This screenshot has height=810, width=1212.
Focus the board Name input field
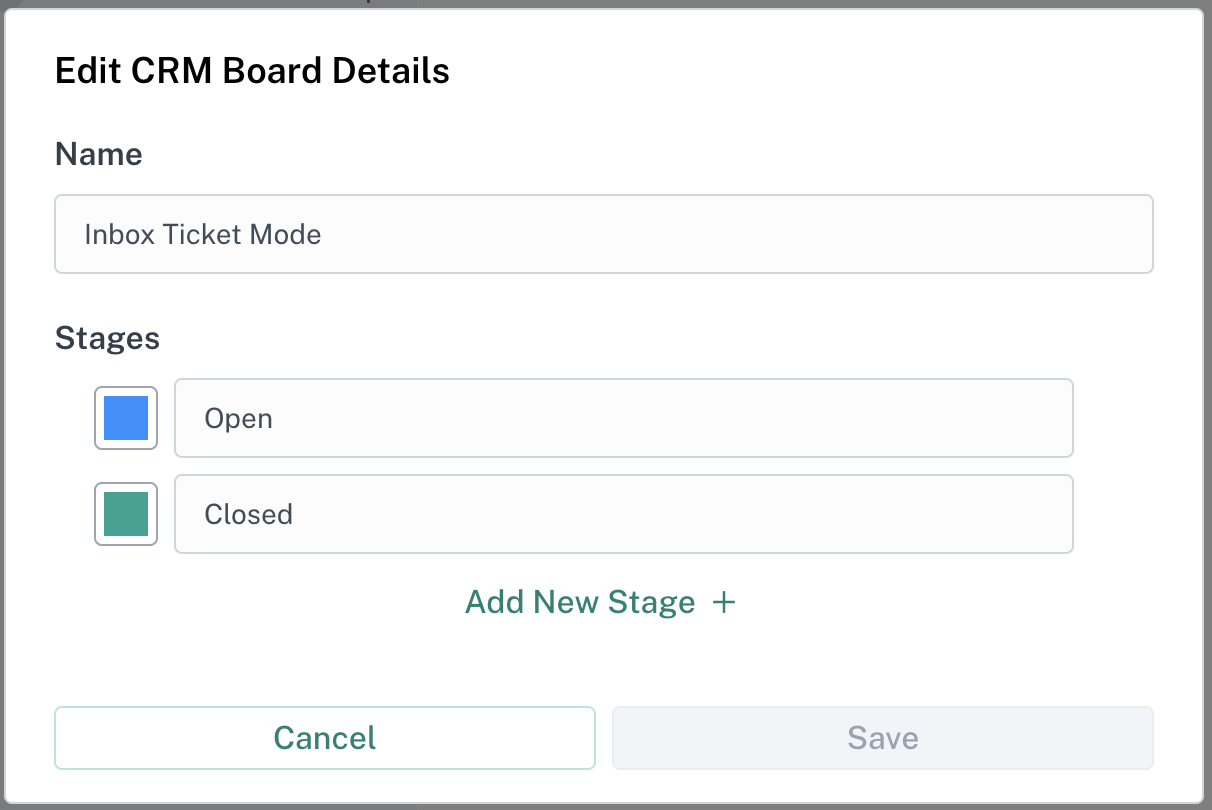coord(603,234)
